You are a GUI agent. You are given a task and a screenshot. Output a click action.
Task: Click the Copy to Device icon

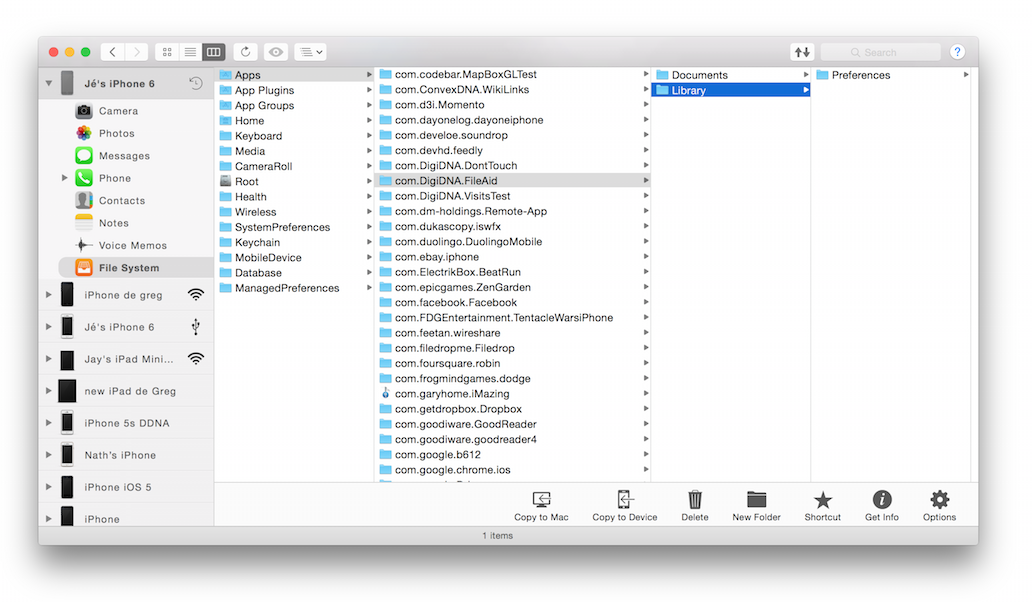pyautogui.click(x=625, y=499)
